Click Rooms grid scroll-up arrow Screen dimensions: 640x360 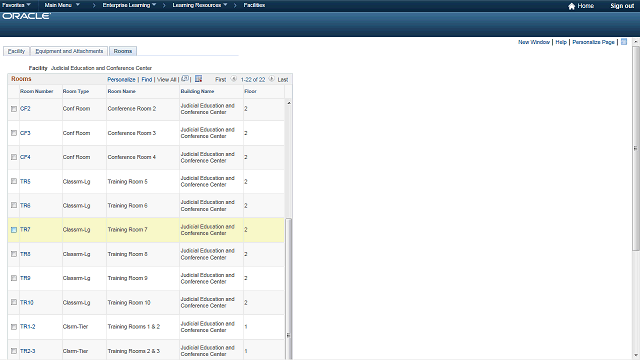tap(289, 103)
